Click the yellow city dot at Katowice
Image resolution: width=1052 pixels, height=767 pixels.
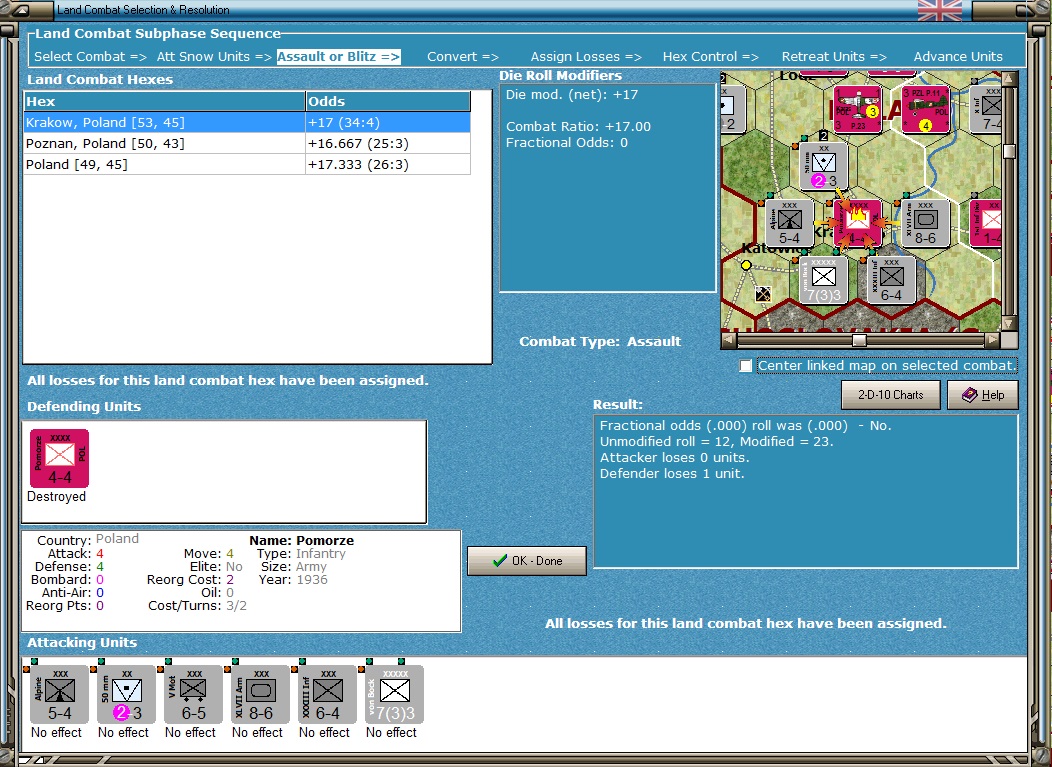746,265
